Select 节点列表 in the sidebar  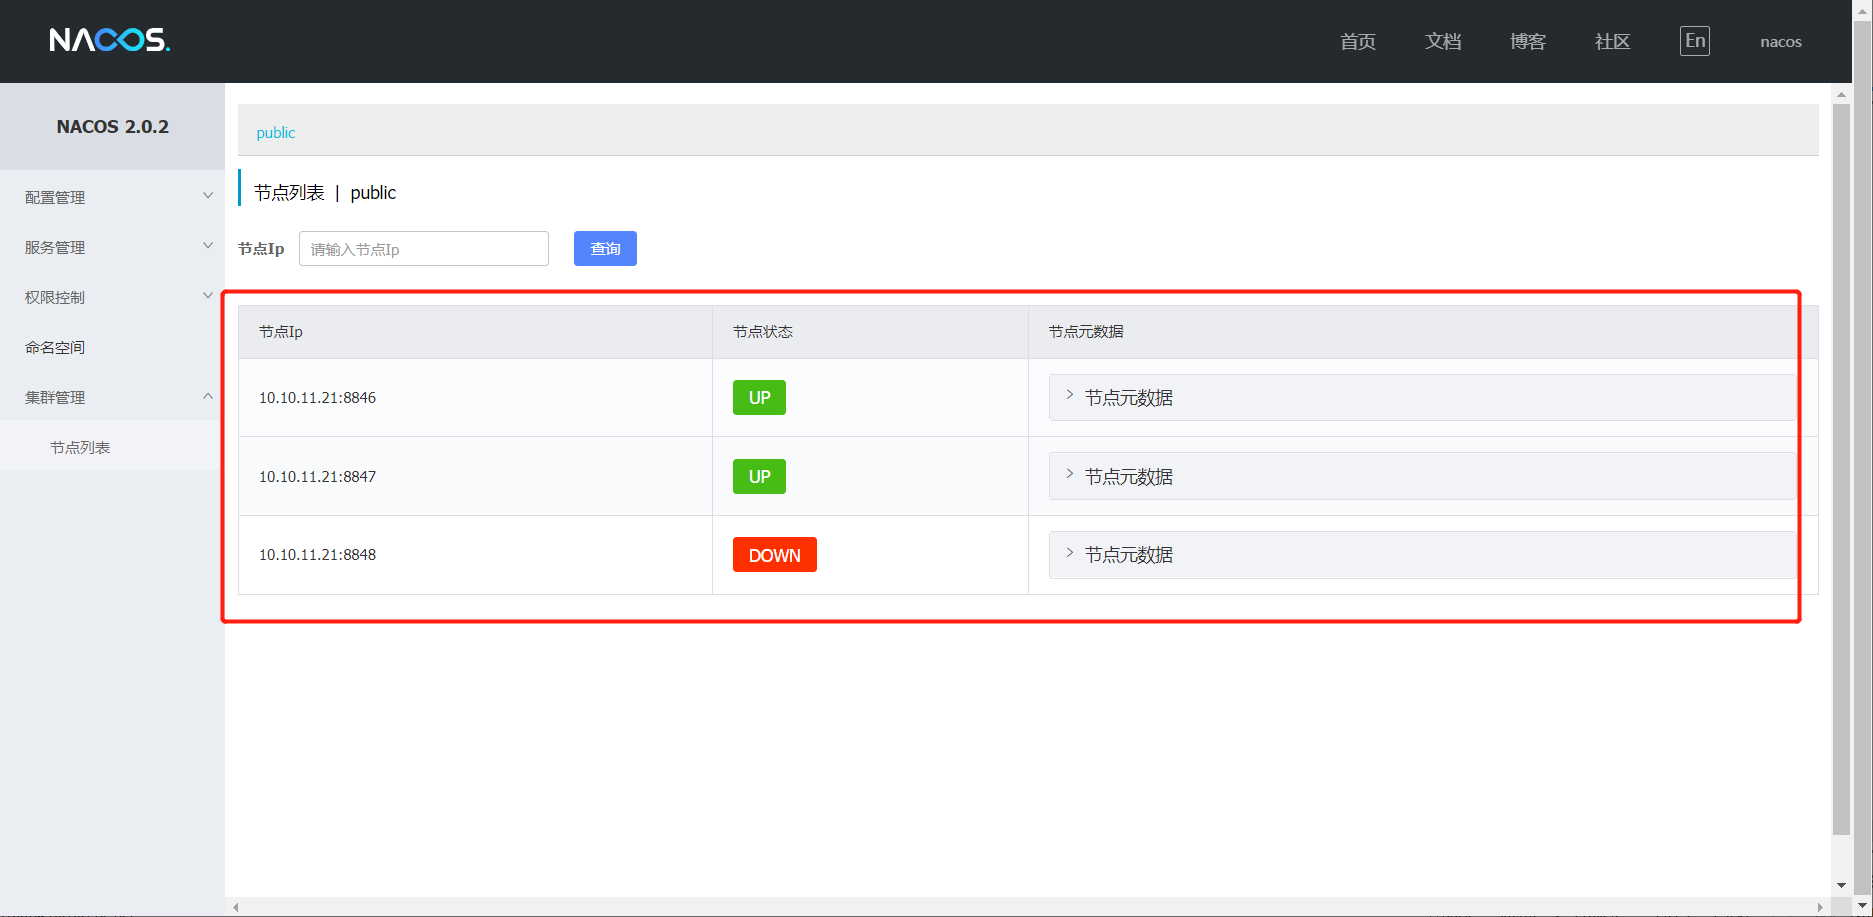(112, 447)
